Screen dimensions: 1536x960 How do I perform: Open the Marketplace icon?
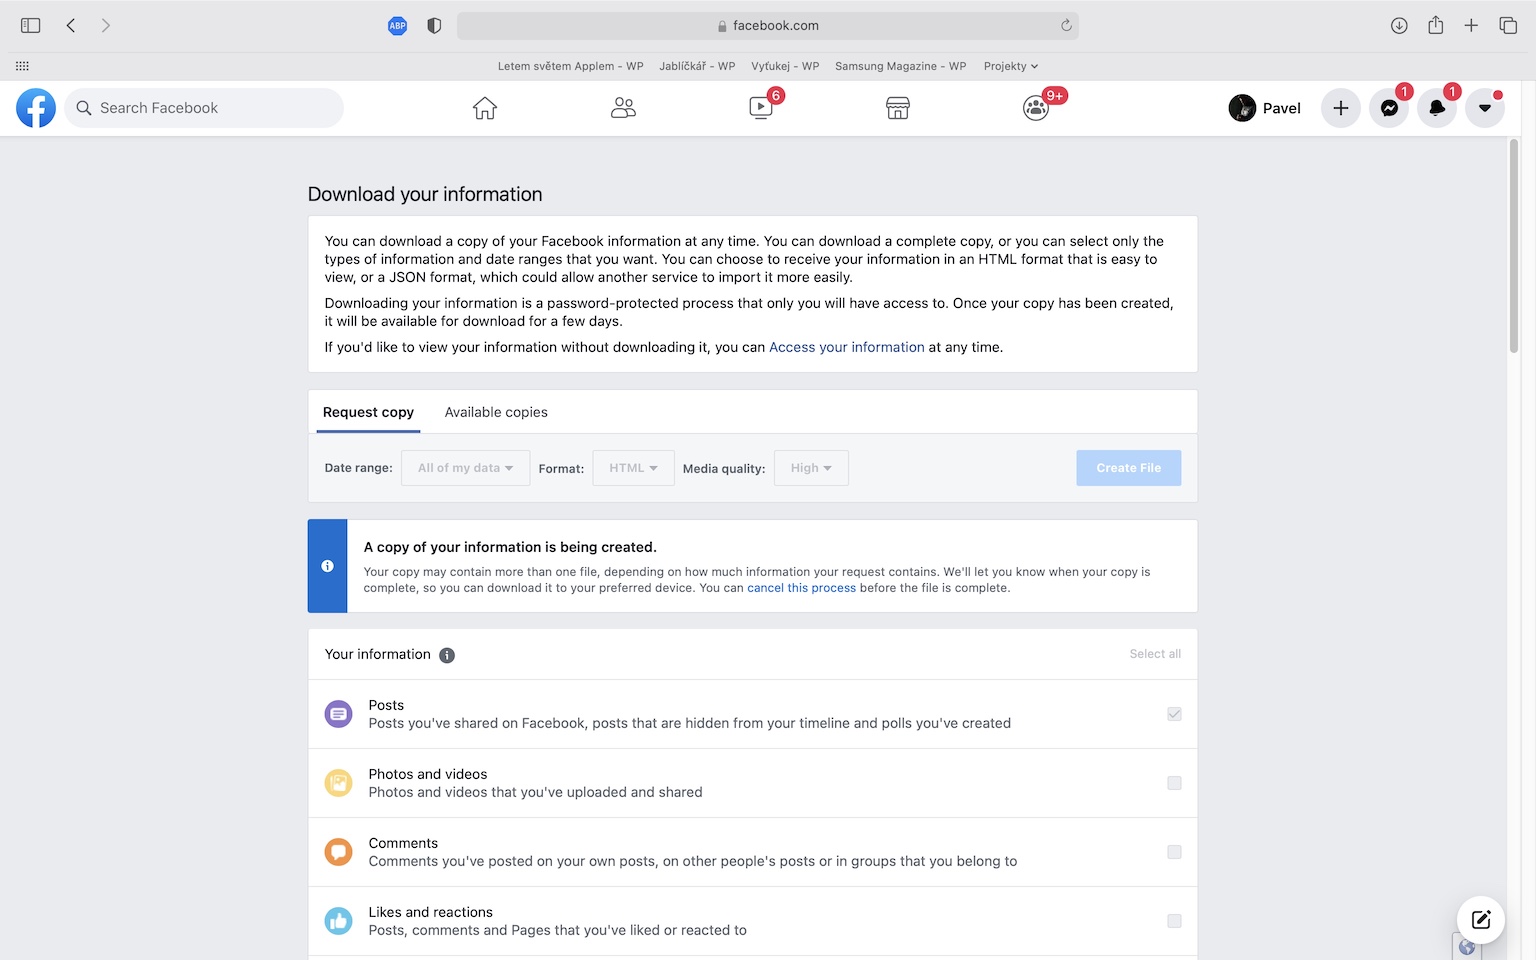click(898, 108)
